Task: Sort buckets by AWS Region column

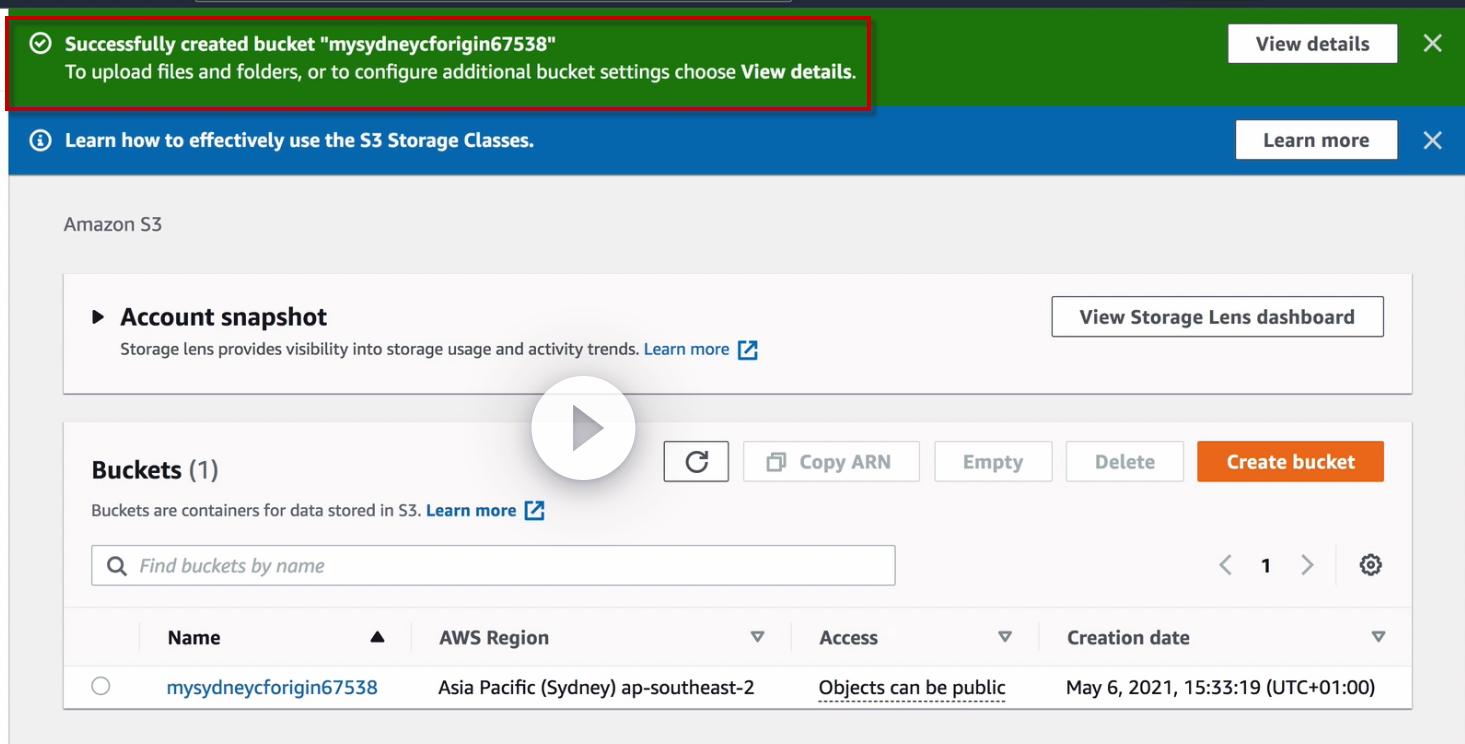Action: pyautogui.click(x=757, y=637)
